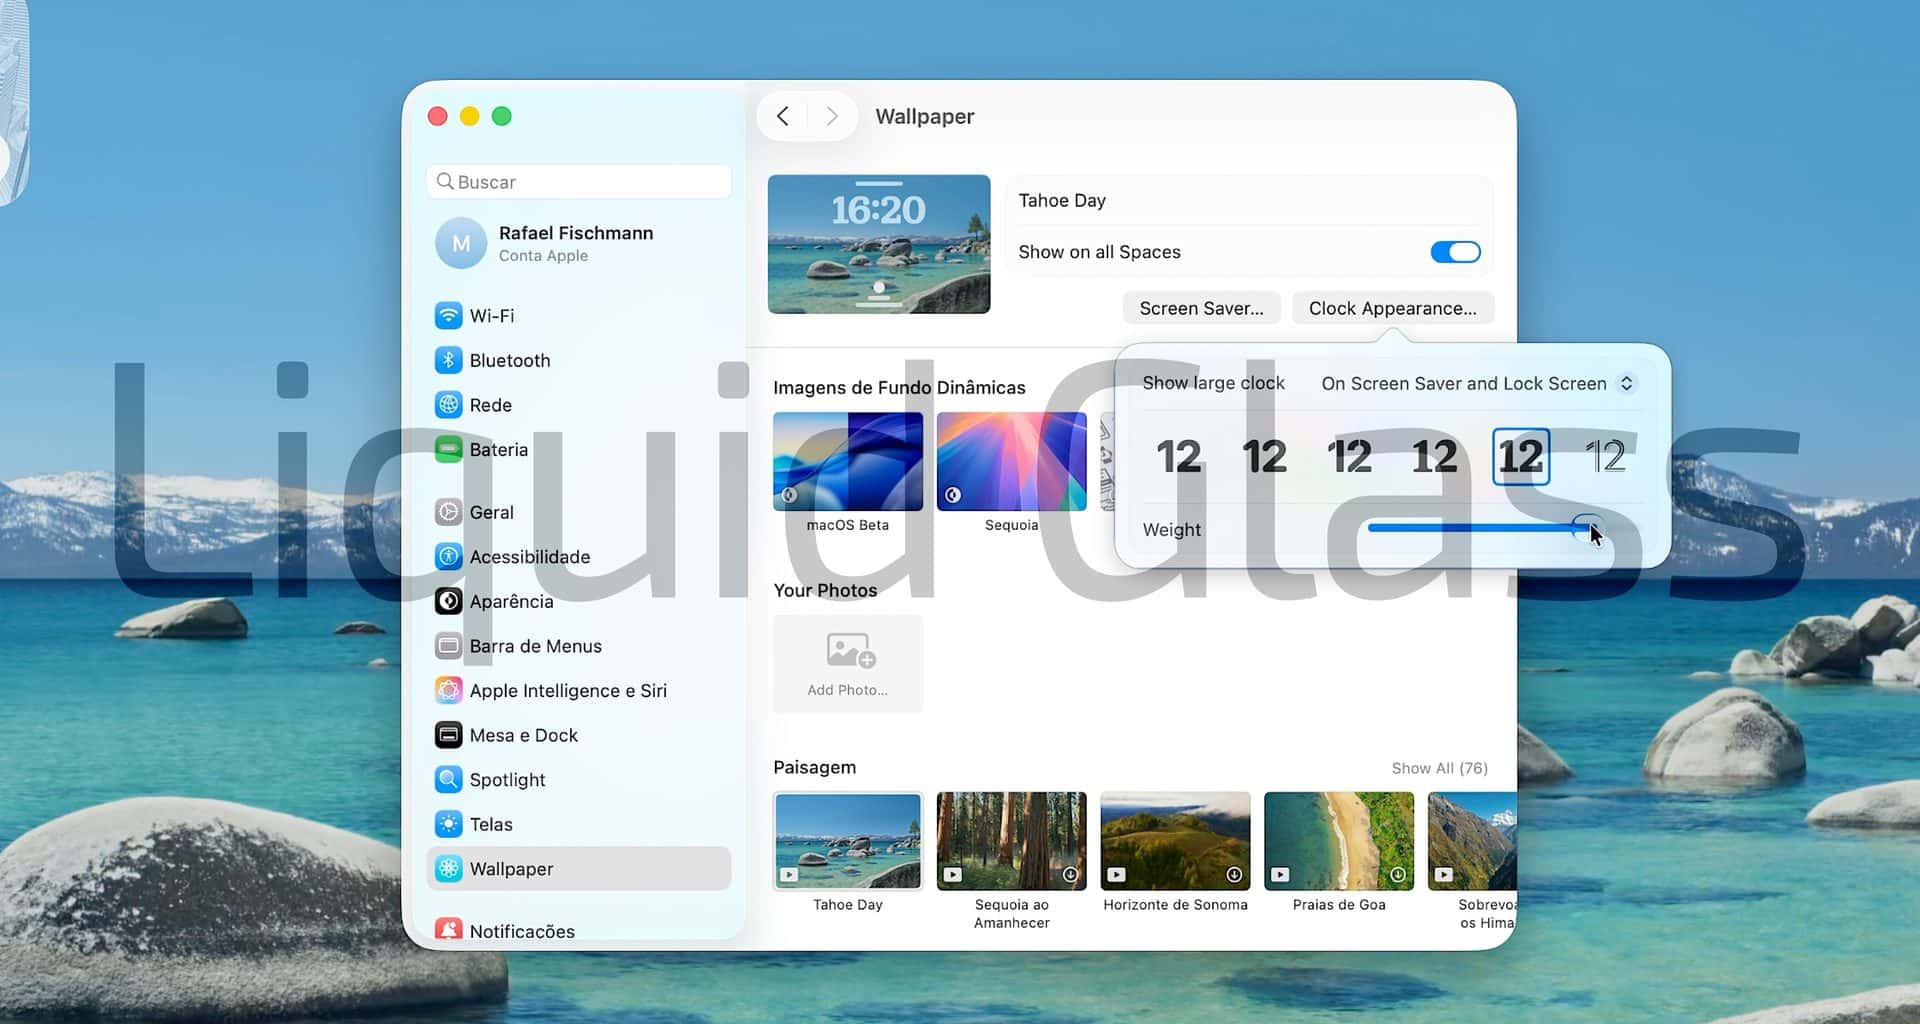1920x1024 pixels.
Task: Click dynamic badge on Sequoia wallpaper
Action: coord(954,495)
